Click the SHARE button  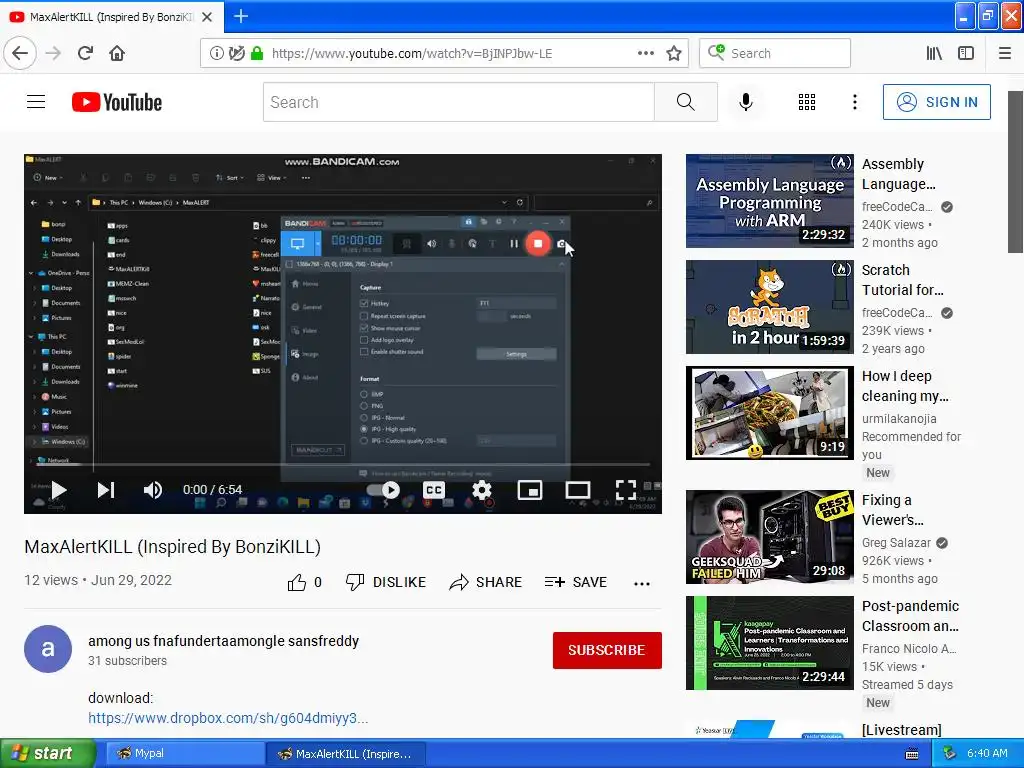pyautogui.click(x=485, y=582)
